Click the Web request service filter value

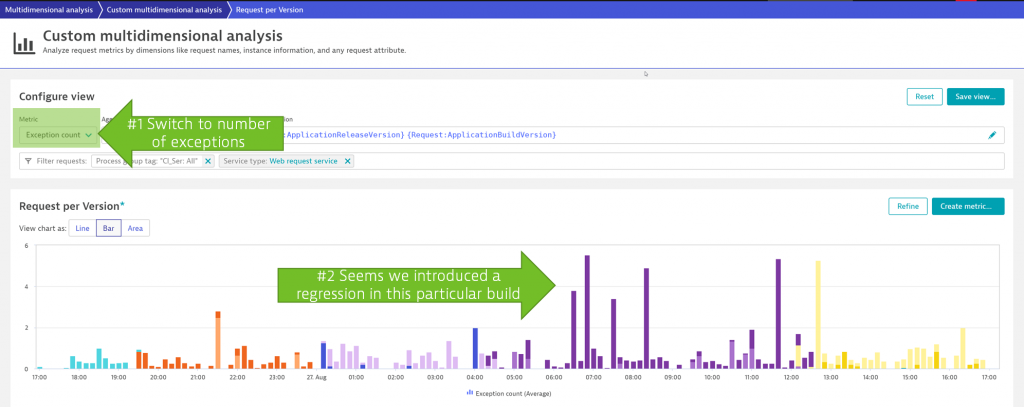click(x=303, y=161)
